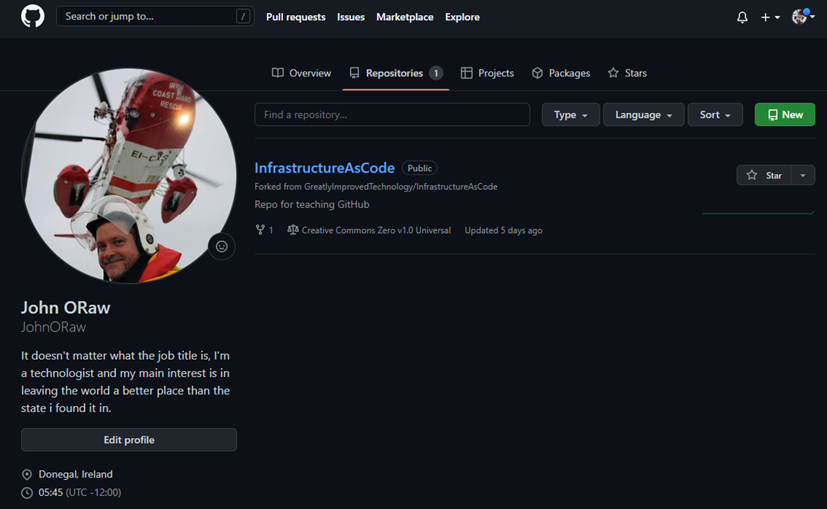Select the Repositories tab
Screen dimensions: 827x509
(396, 73)
